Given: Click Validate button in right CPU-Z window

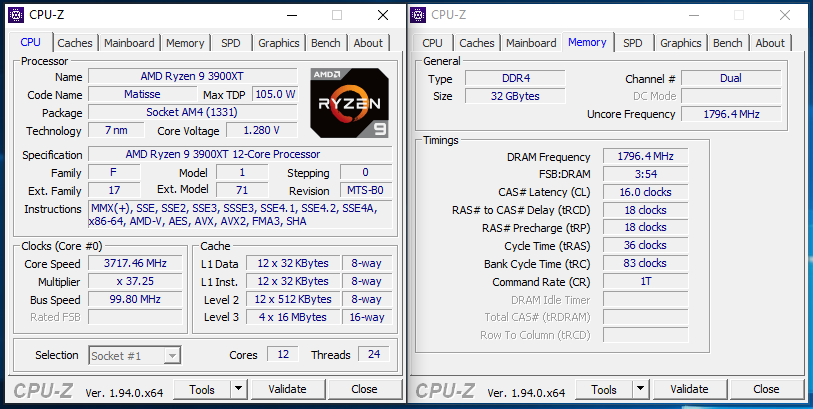Looking at the screenshot, I should [689, 389].
